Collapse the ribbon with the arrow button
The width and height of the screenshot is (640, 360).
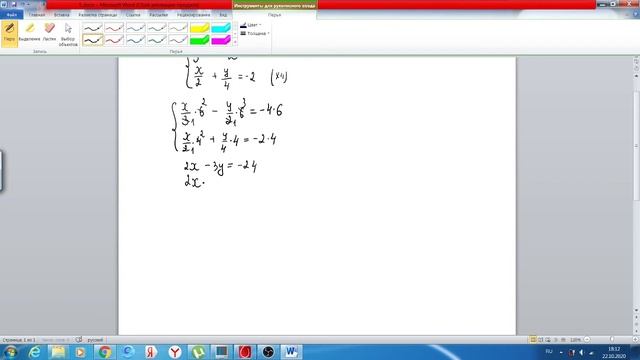pyautogui.click(x=628, y=15)
